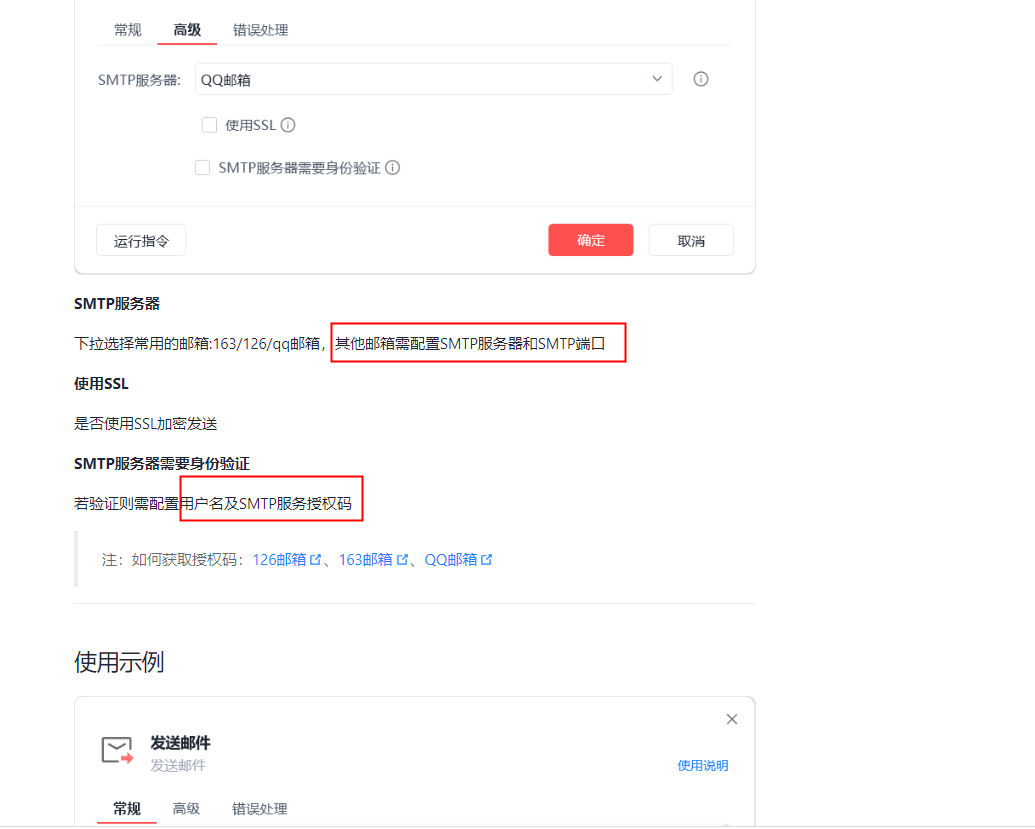1035x829 pixels.
Task: Click the SMTP服务器需要身份验证 heading text
Action: (162, 463)
